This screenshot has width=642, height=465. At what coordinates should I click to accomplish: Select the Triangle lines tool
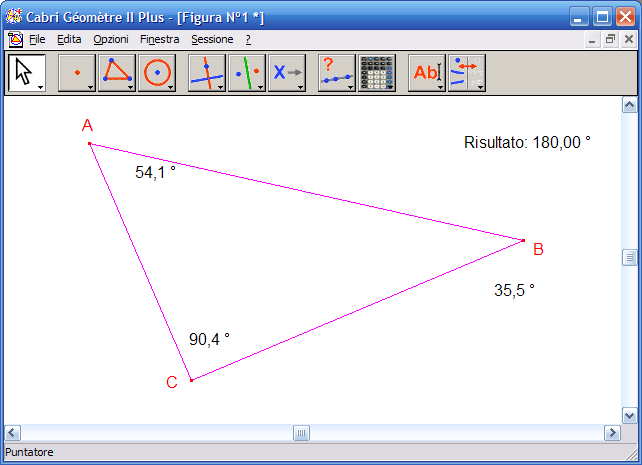(117, 72)
